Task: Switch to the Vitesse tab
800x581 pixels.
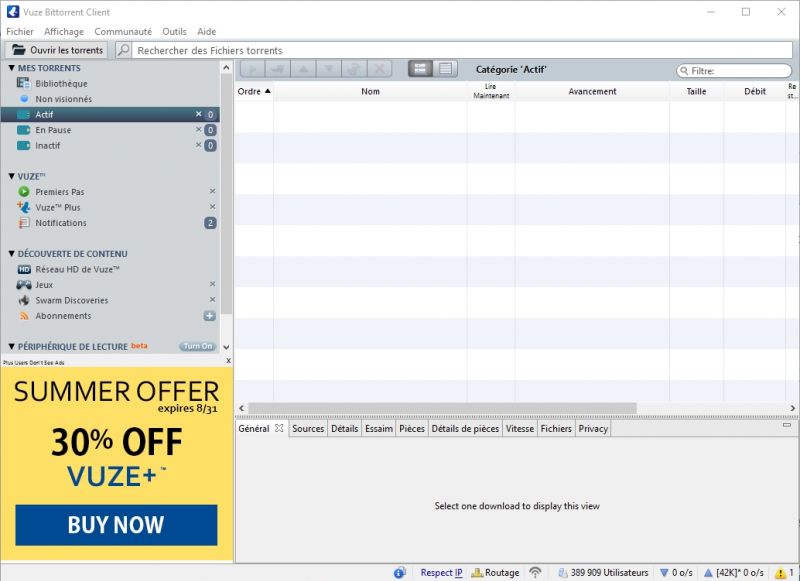Action: pyautogui.click(x=520, y=428)
